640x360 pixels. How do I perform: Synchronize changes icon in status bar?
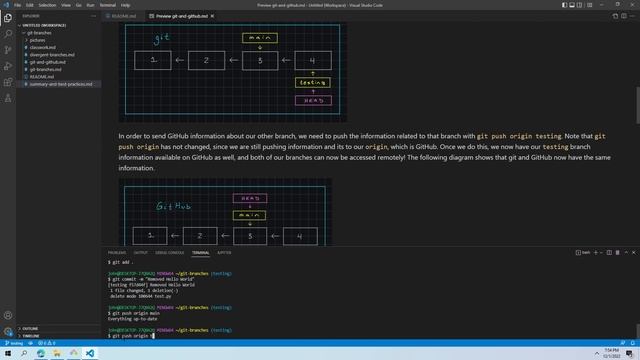31,343
